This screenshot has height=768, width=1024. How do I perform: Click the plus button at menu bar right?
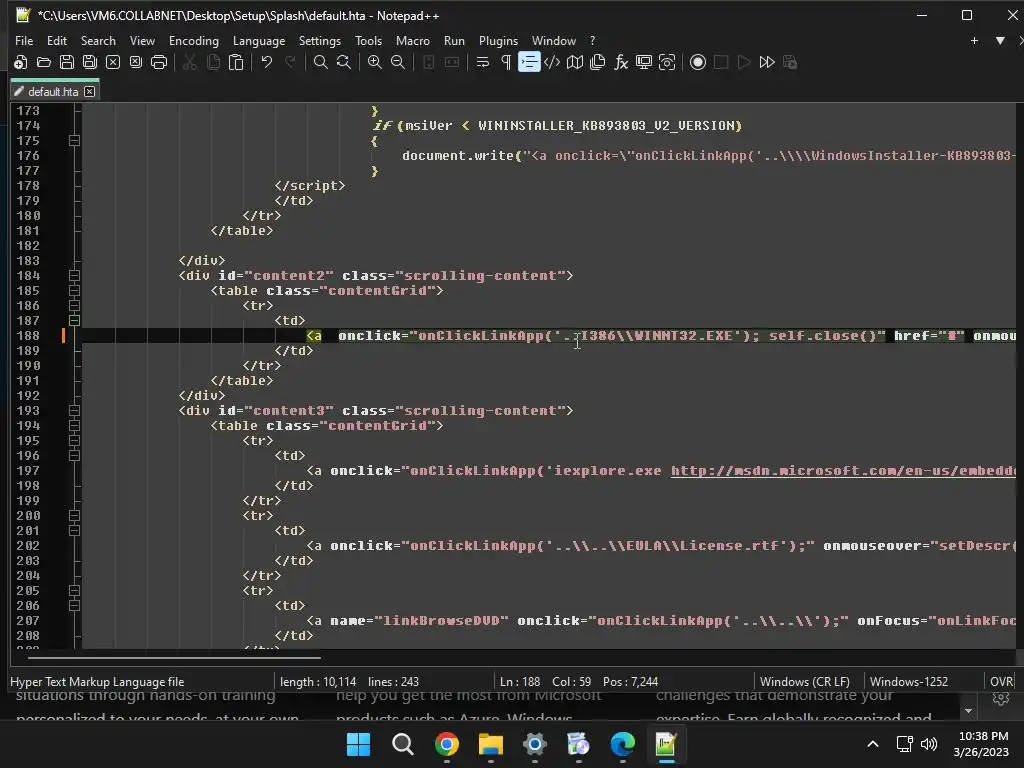click(974, 40)
